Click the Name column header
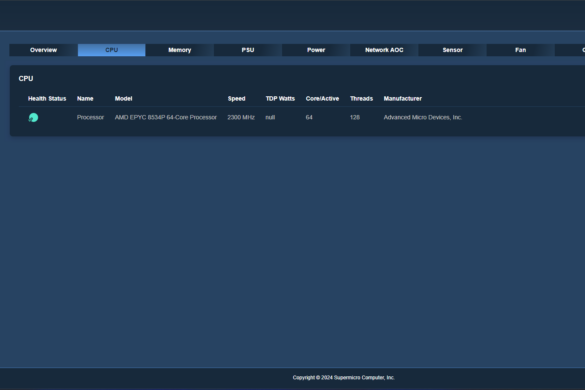 pos(85,99)
